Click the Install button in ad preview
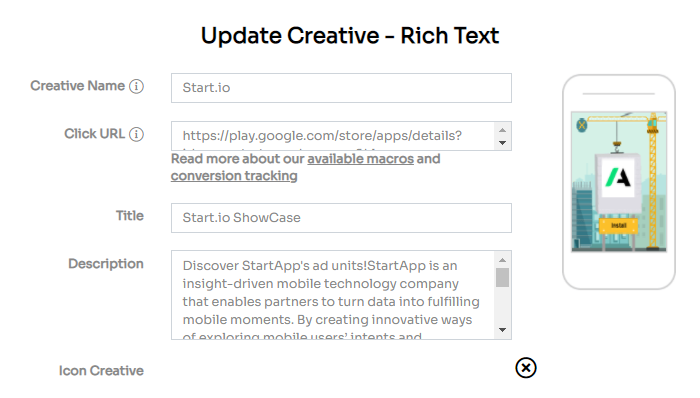Screen dimensions: 700x398 point(618,226)
